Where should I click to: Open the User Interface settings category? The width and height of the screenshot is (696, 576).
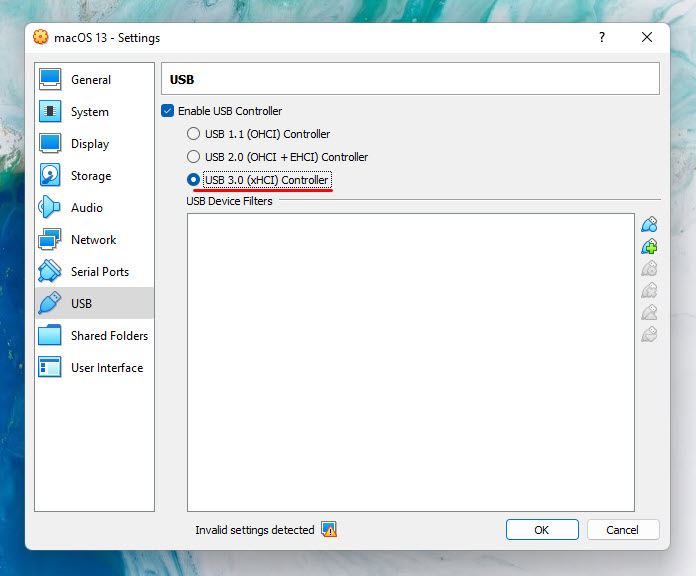[94, 368]
